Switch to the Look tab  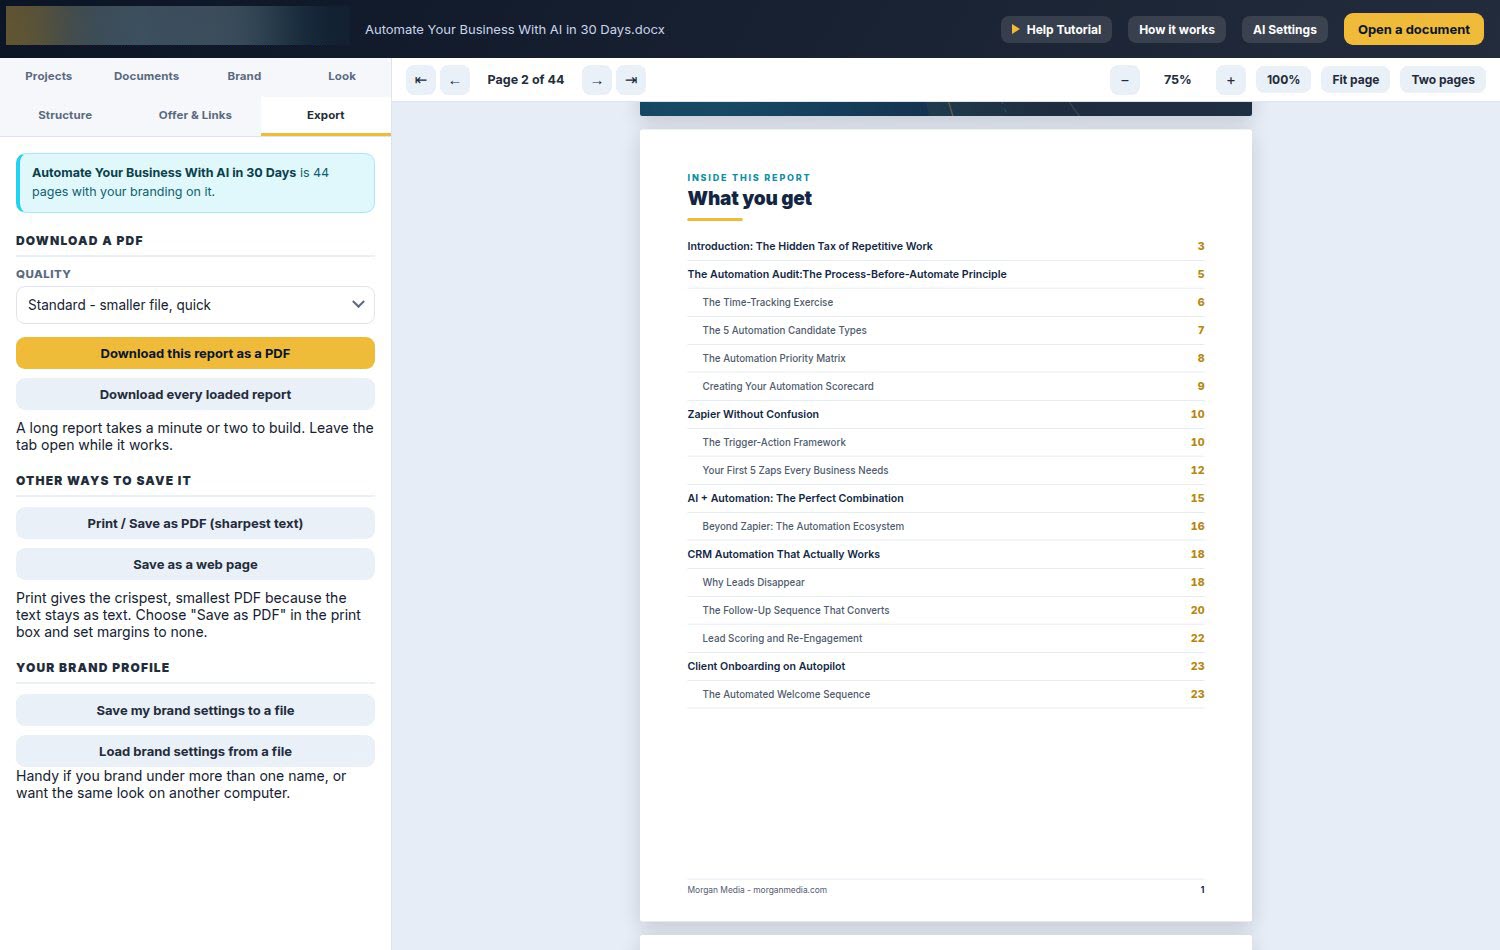pyautogui.click(x=342, y=76)
